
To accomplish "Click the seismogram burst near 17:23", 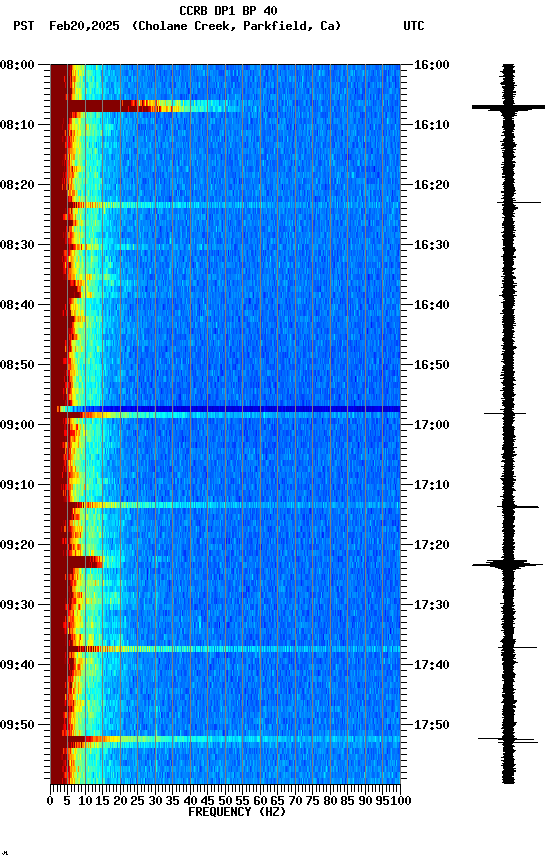I will click(x=507, y=564).
